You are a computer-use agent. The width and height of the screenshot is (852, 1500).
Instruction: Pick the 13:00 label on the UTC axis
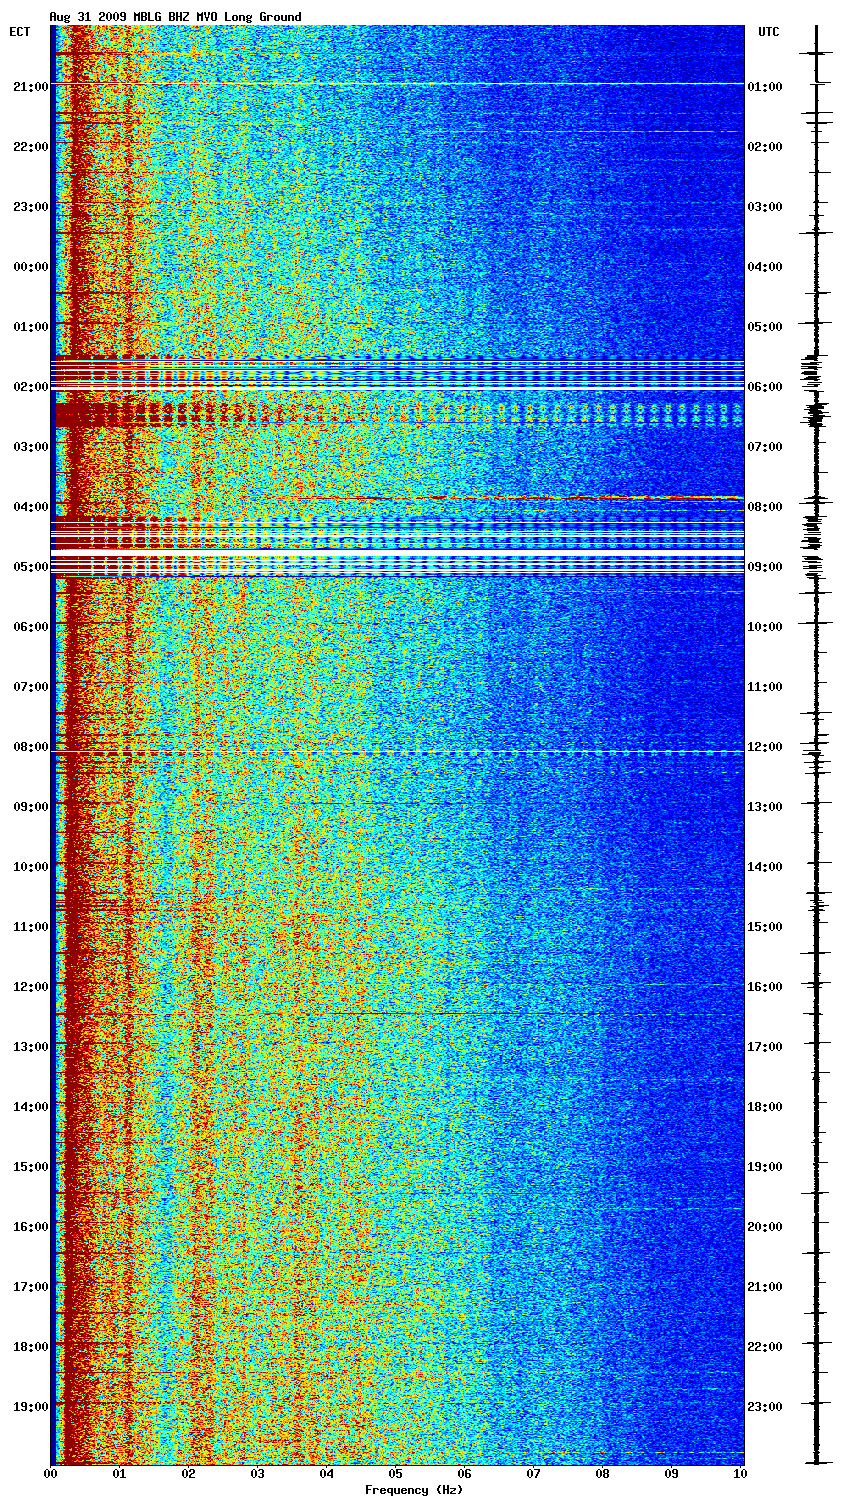[x=764, y=807]
